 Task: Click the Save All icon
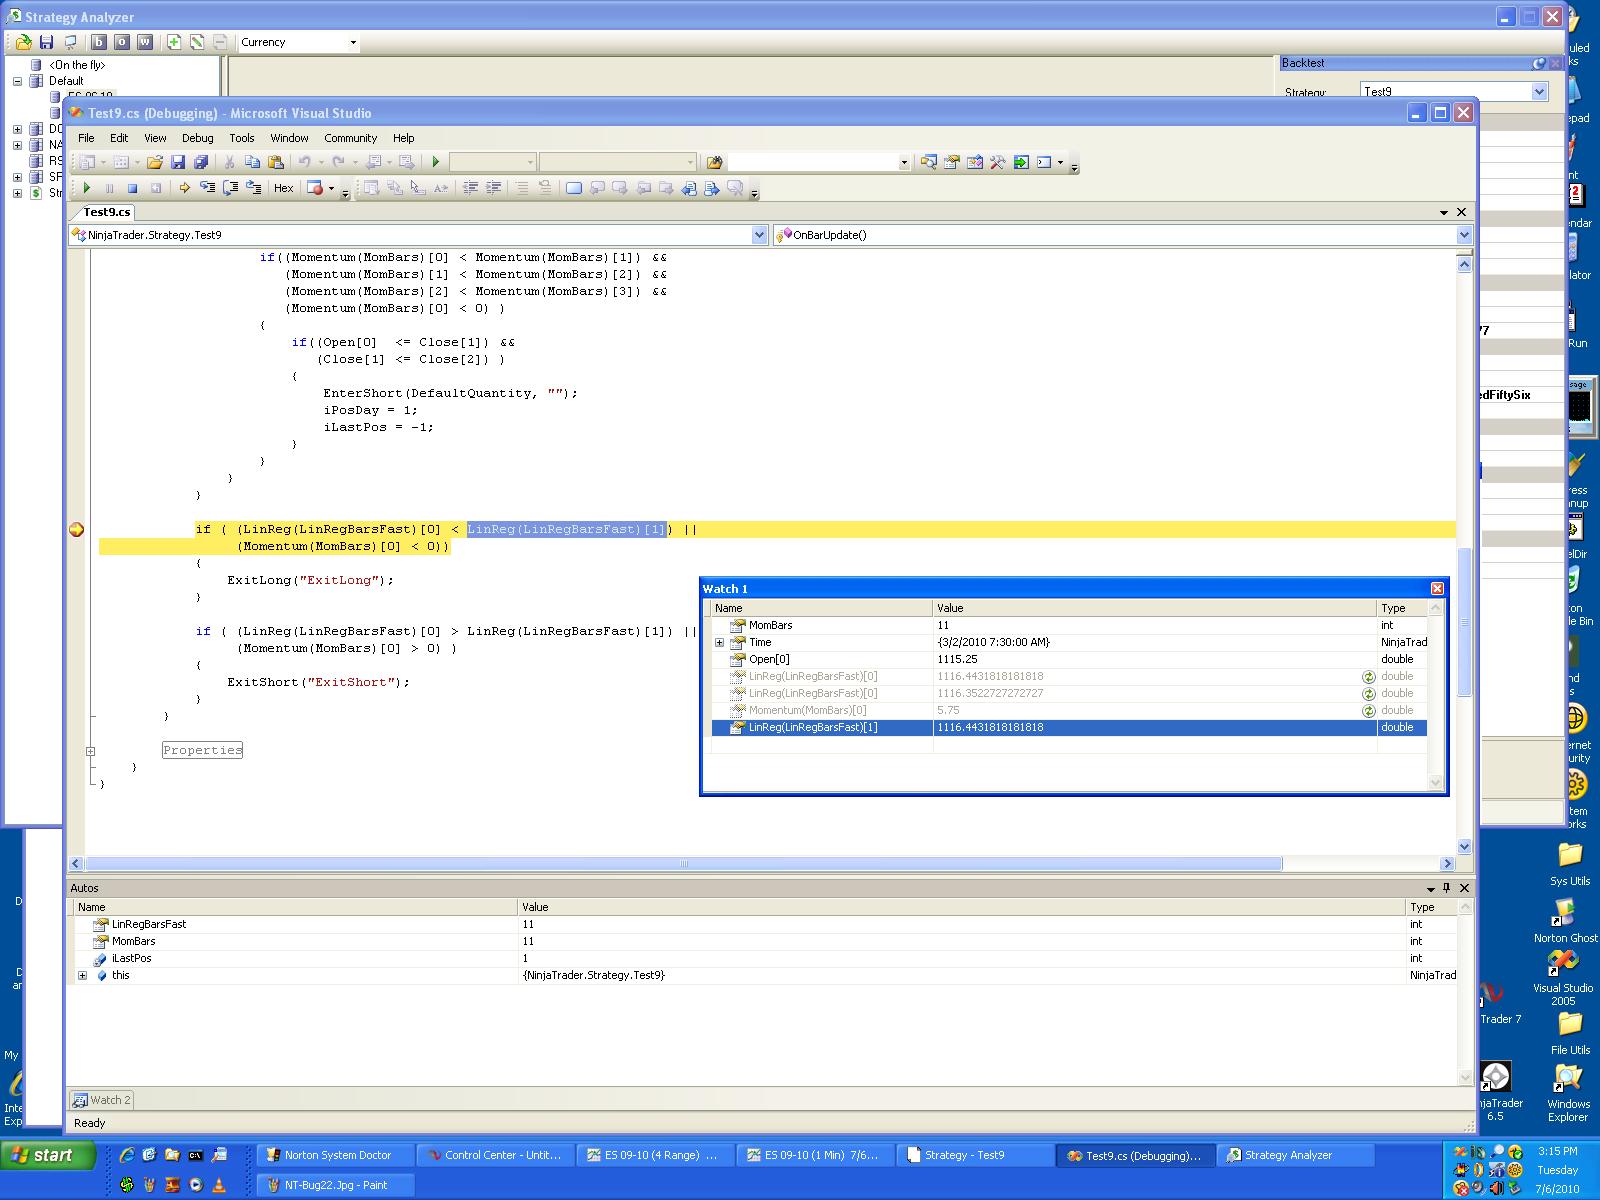click(x=201, y=162)
